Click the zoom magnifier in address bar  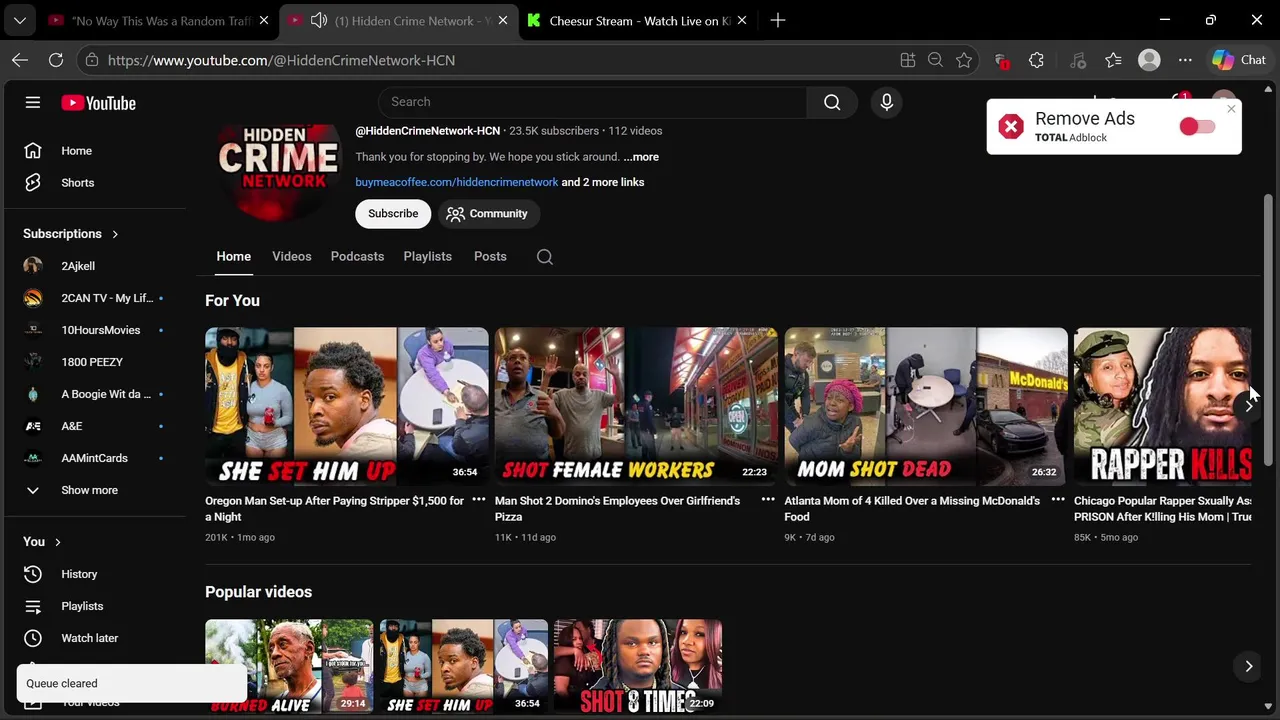935,60
